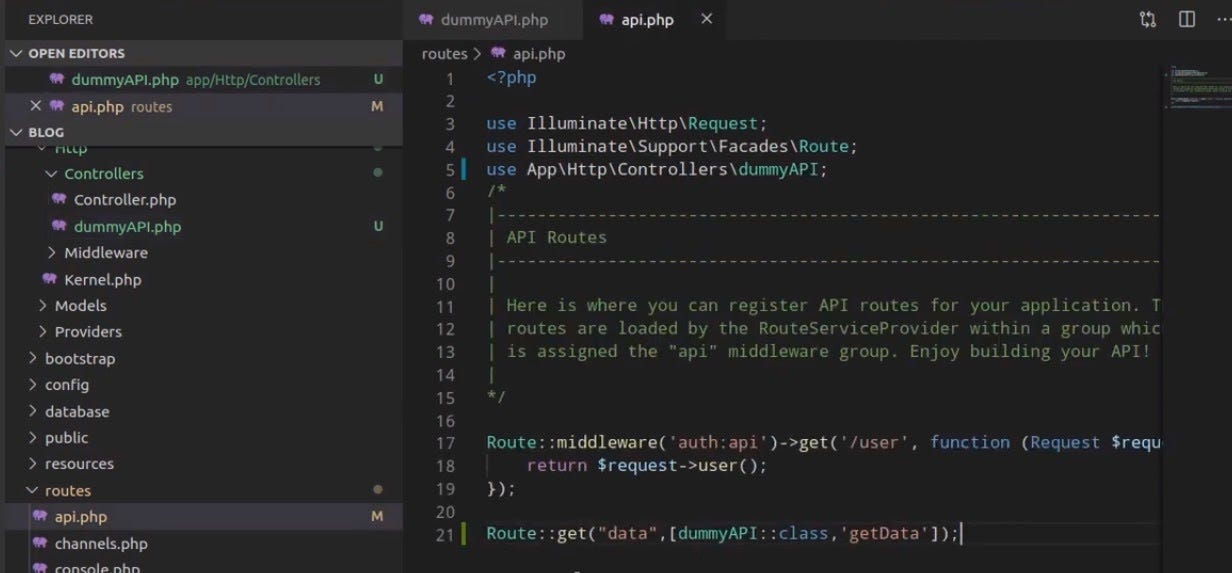
Task: Expand the public folder
Action: click(x=201, y=438)
